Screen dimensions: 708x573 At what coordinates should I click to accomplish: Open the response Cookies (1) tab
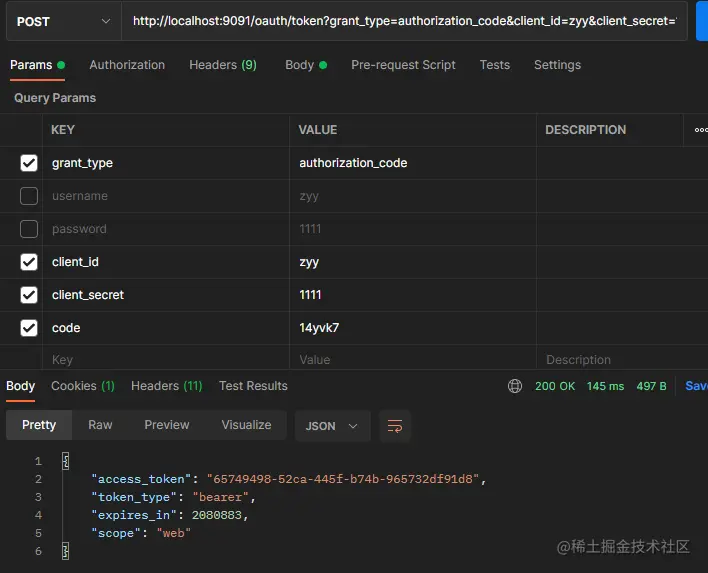coord(83,386)
